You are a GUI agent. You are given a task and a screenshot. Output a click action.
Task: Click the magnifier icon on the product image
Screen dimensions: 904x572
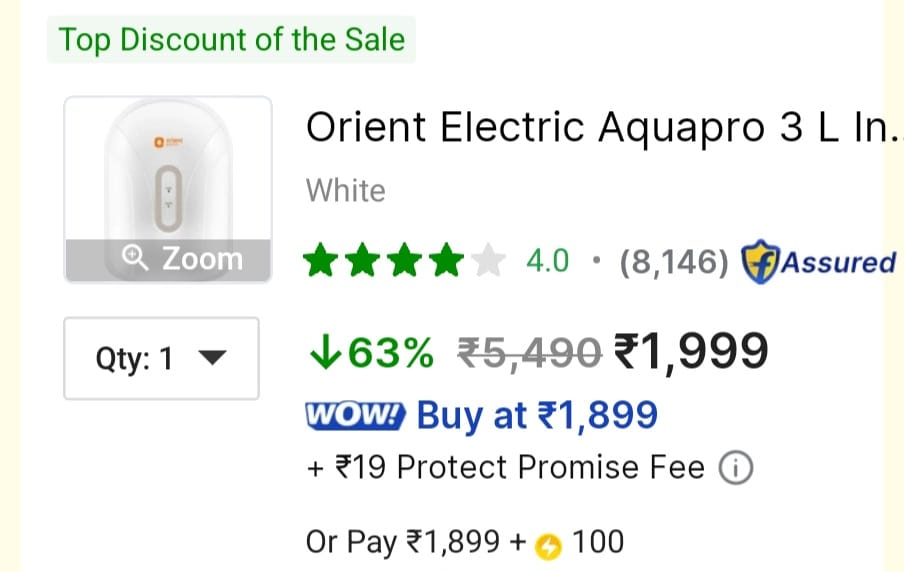coord(136,259)
